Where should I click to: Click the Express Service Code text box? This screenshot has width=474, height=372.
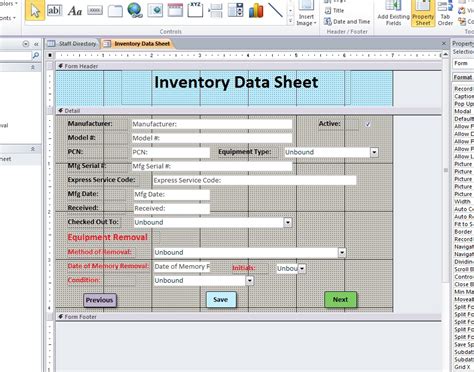tap(254, 180)
